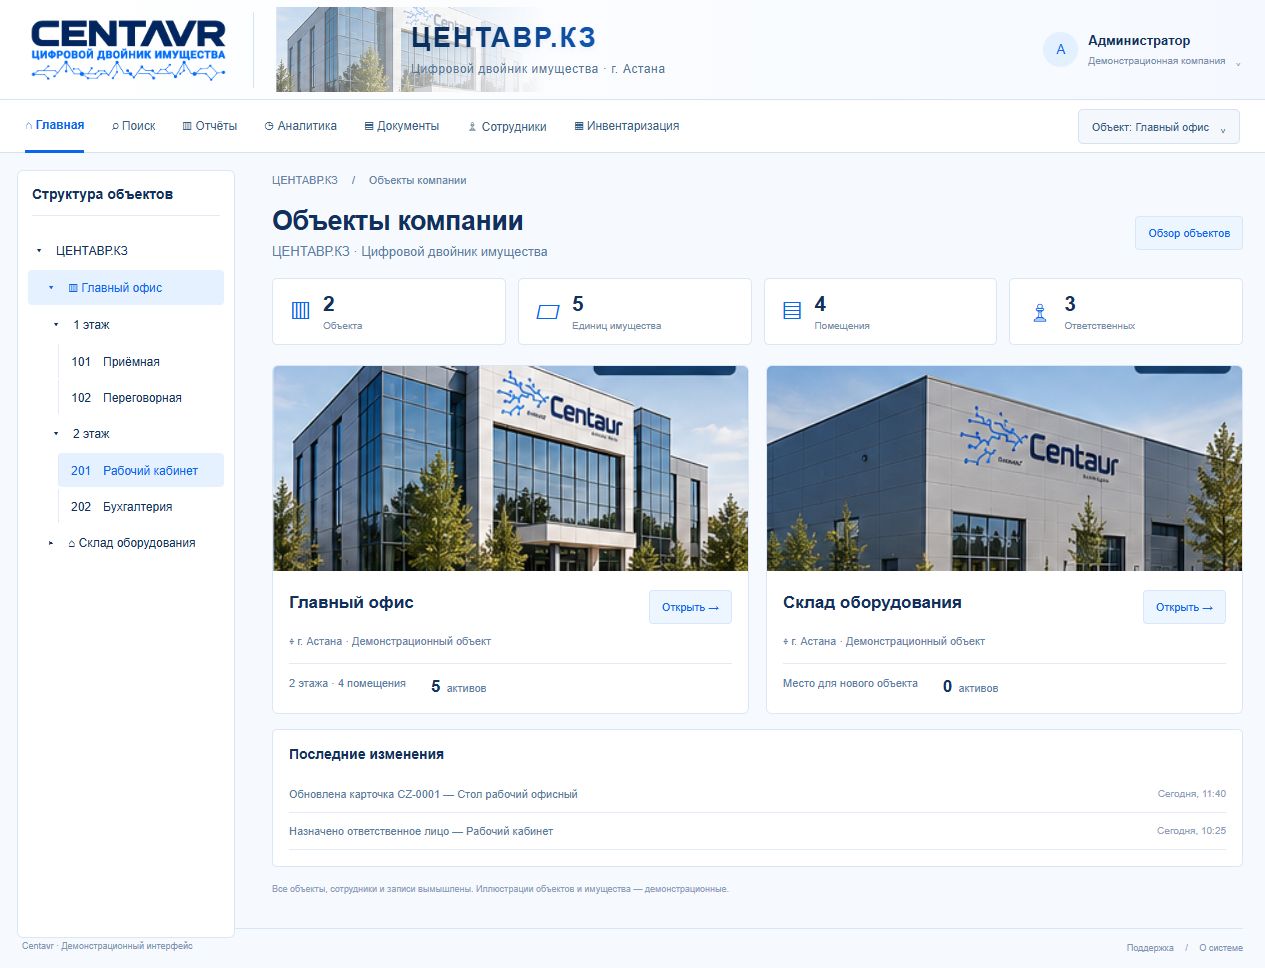This screenshot has height=968, width=1265.
Task: Click the Главный офис card title
Action: tap(351, 602)
